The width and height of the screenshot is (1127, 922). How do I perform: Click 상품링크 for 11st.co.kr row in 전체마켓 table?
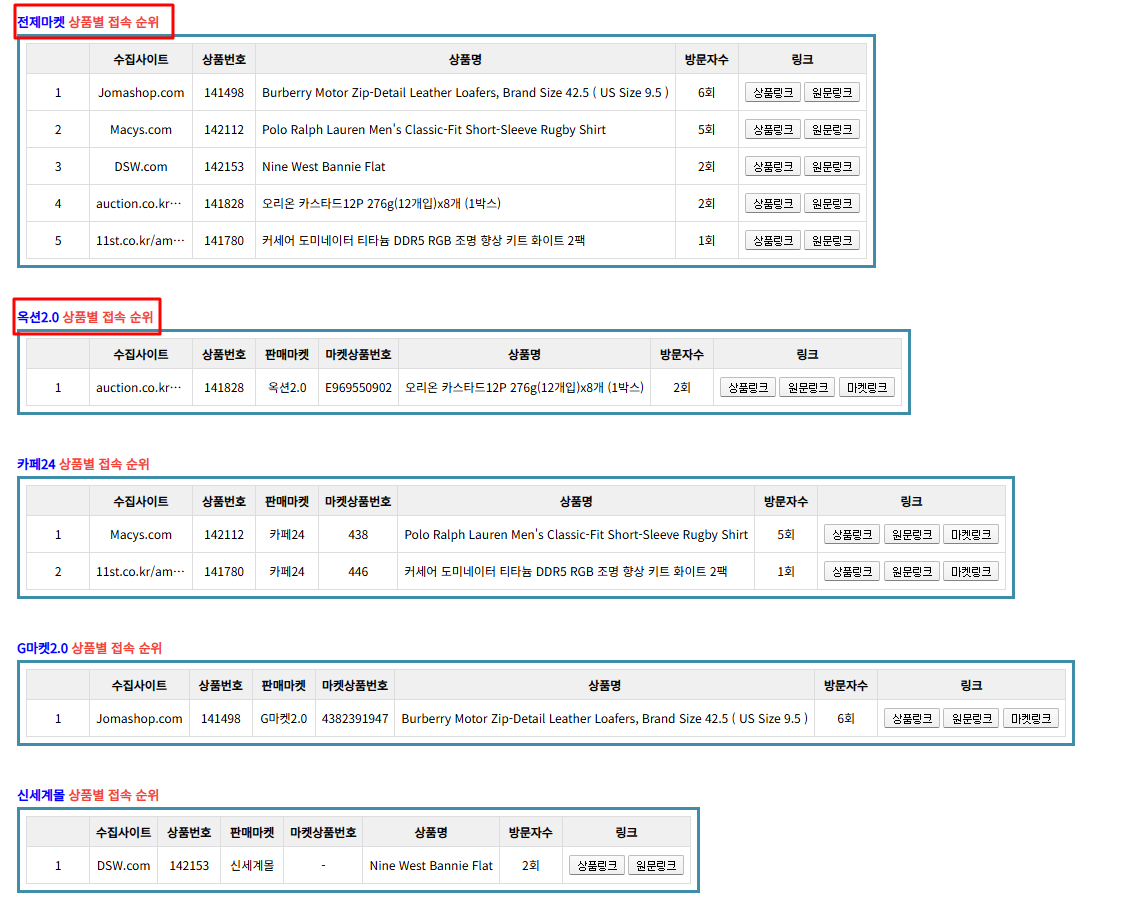tap(772, 241)
